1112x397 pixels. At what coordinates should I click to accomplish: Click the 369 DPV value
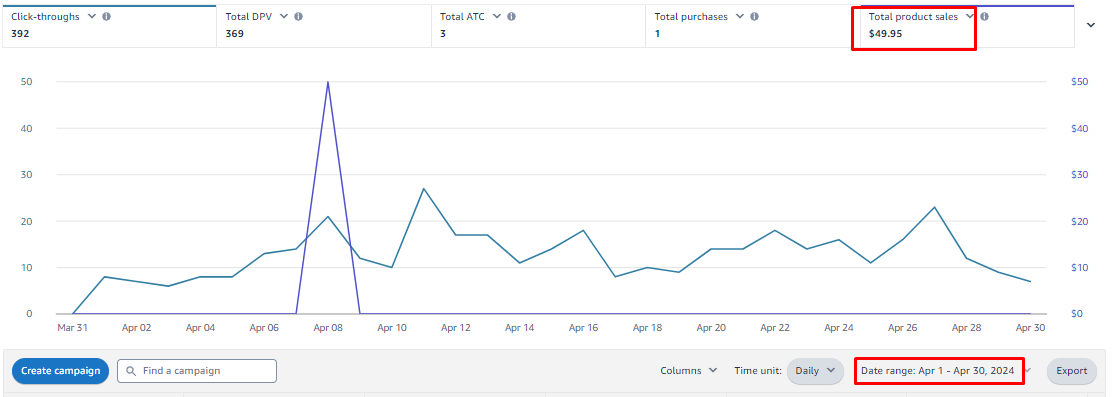[234, 33]
